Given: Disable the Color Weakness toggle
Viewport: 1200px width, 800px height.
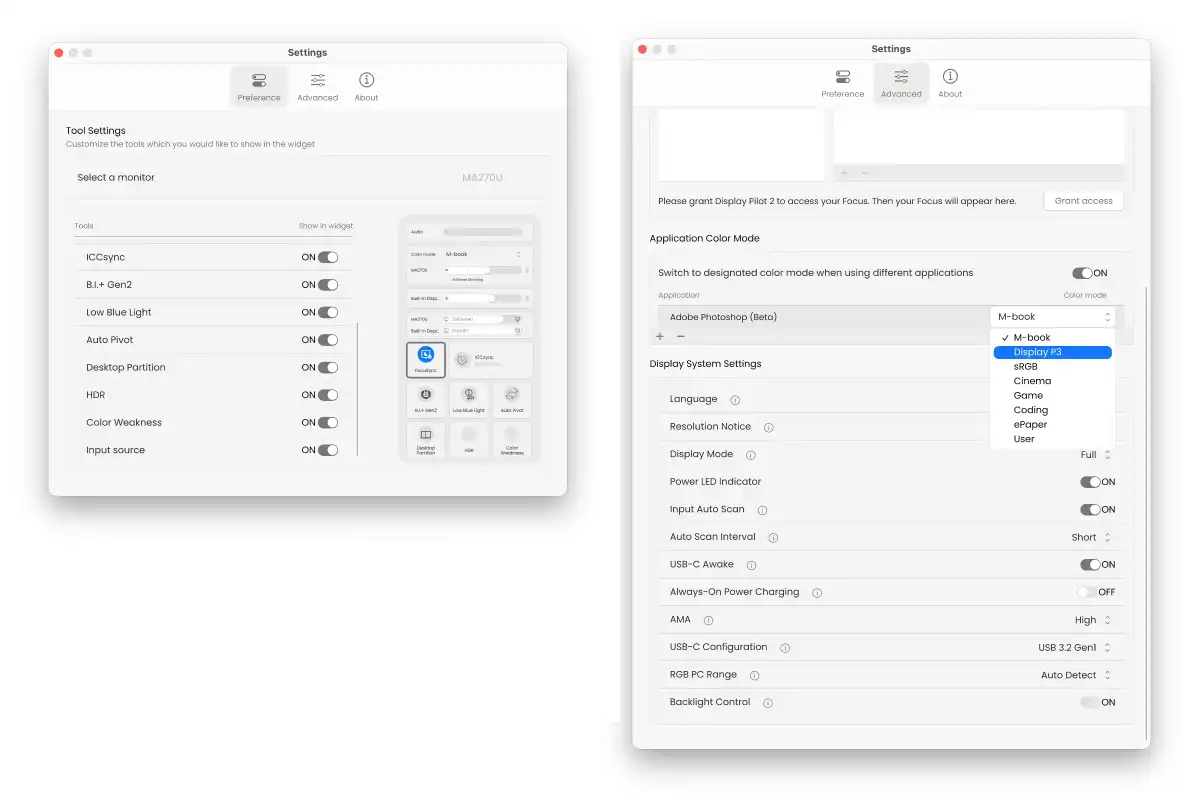Looking at the screenshot, I should click(327, 423).
